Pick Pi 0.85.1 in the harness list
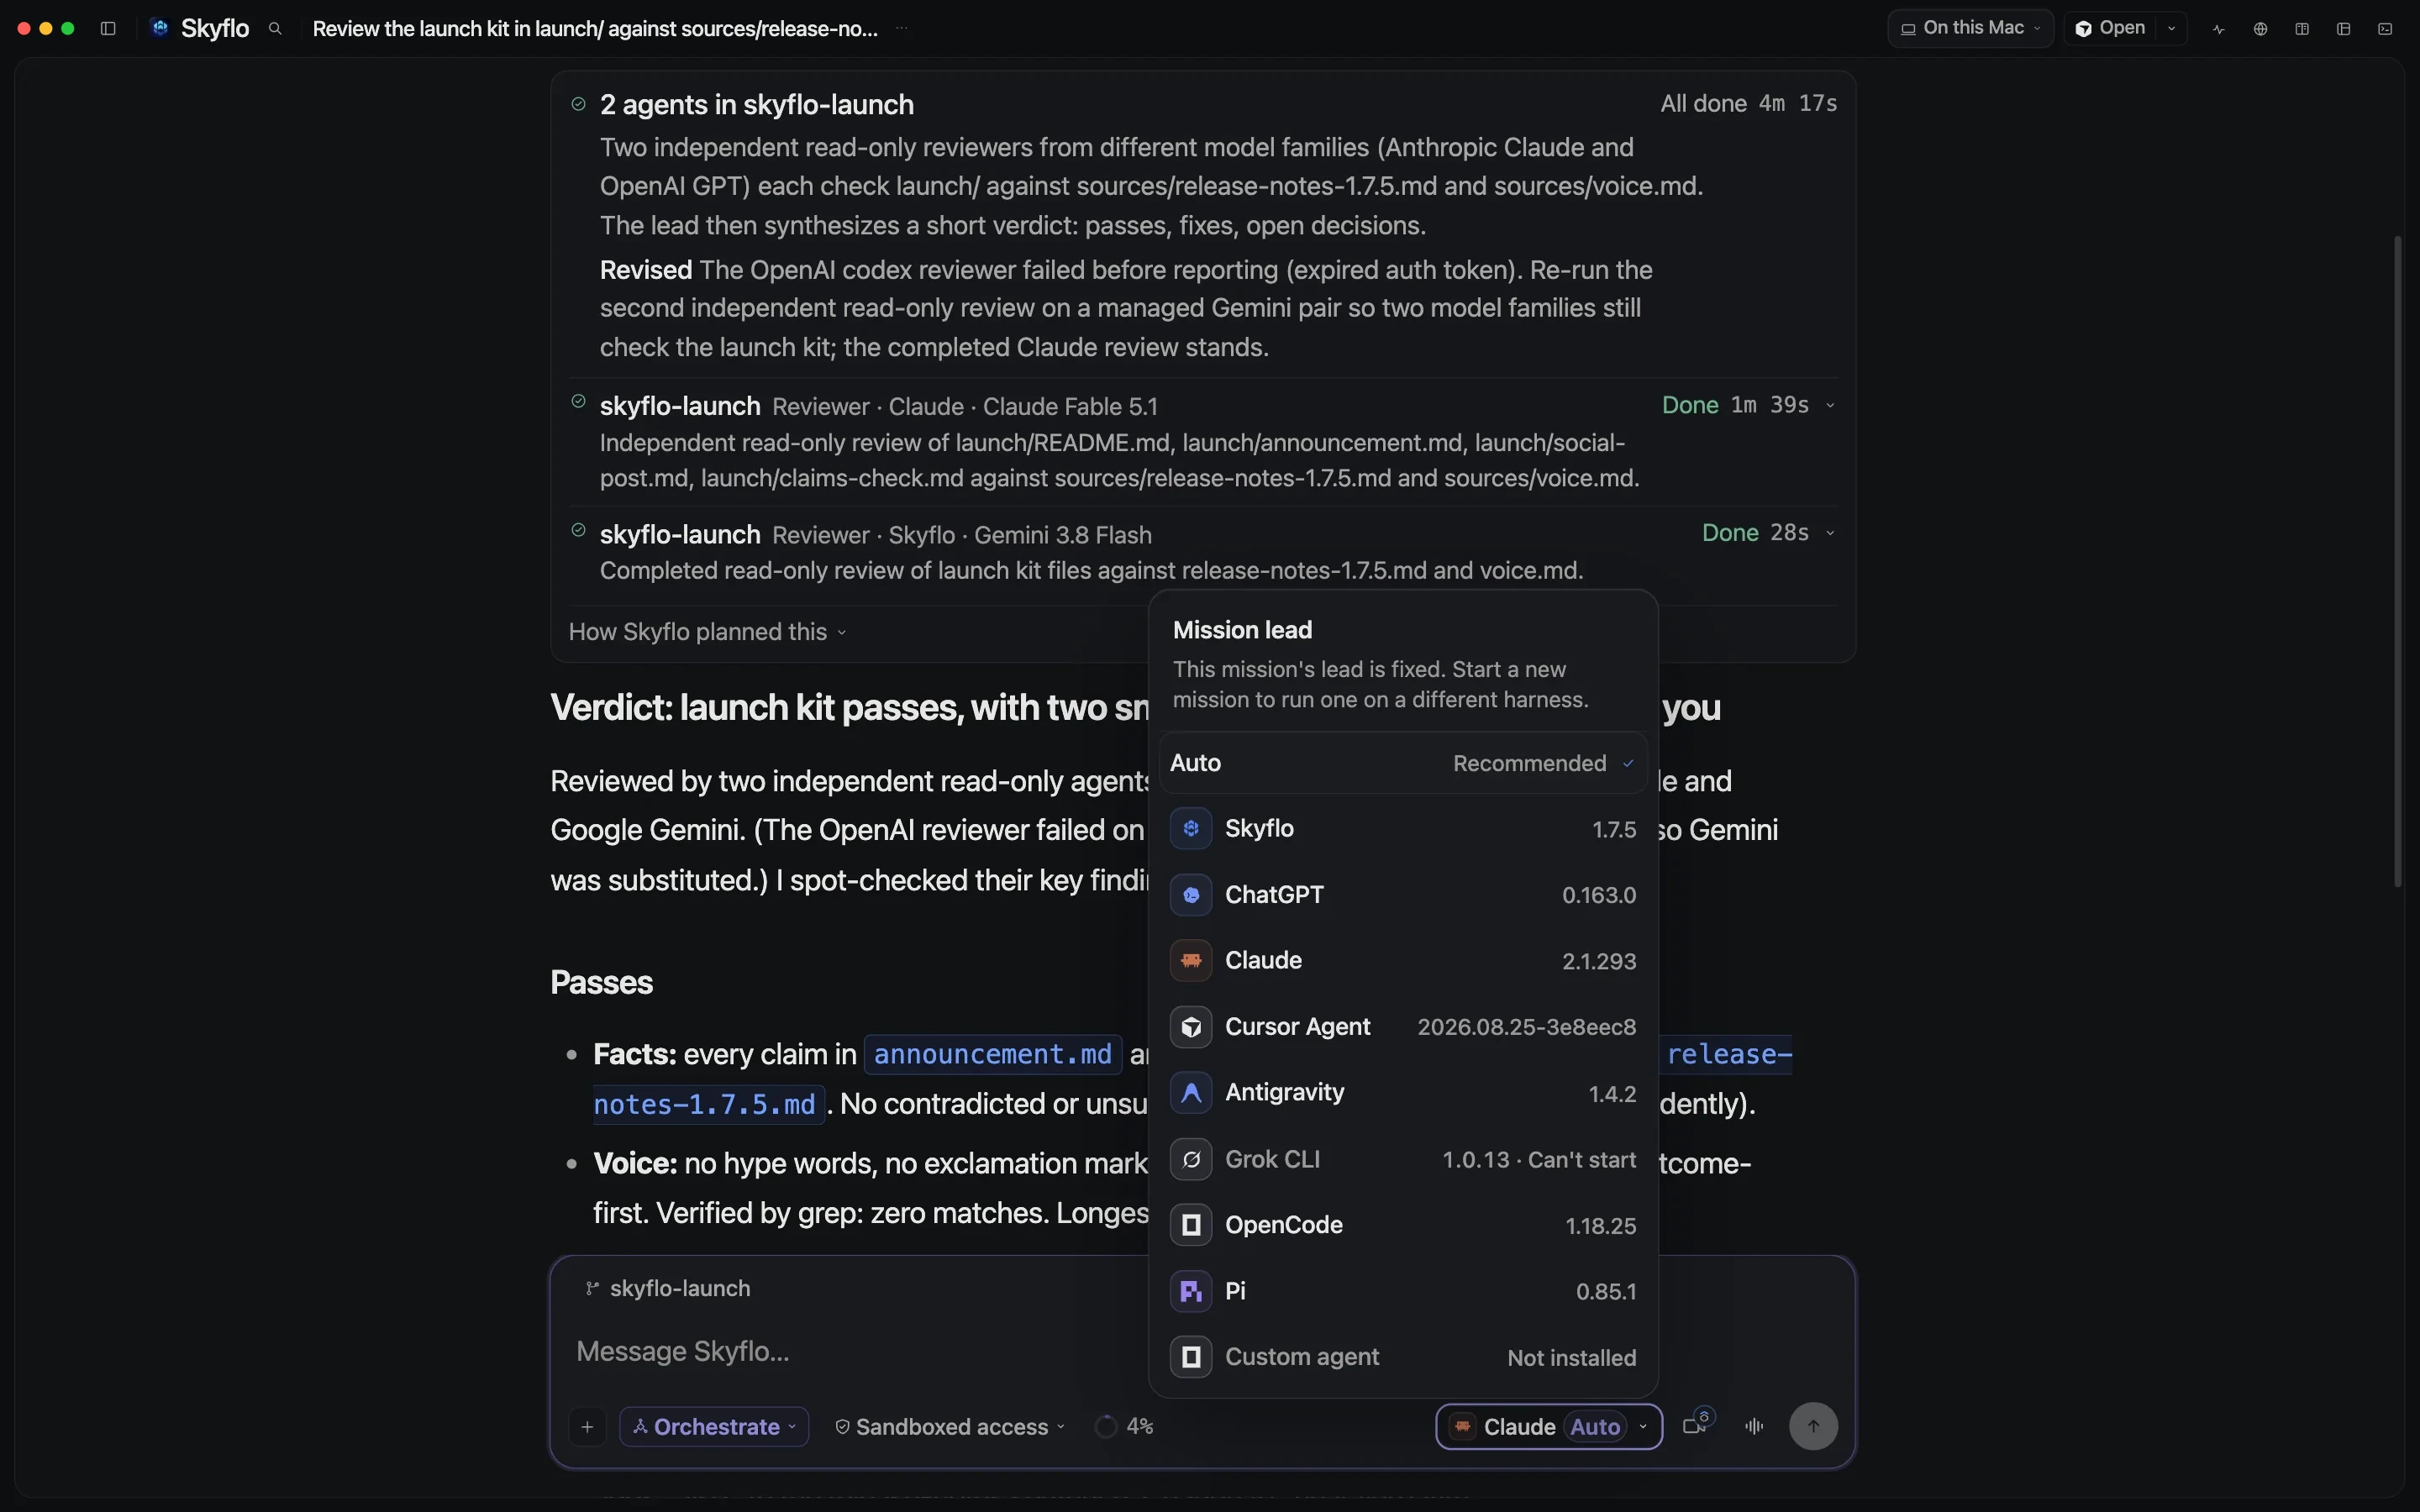This screenshot has height=1512, width=2420. [1403, 1291]
